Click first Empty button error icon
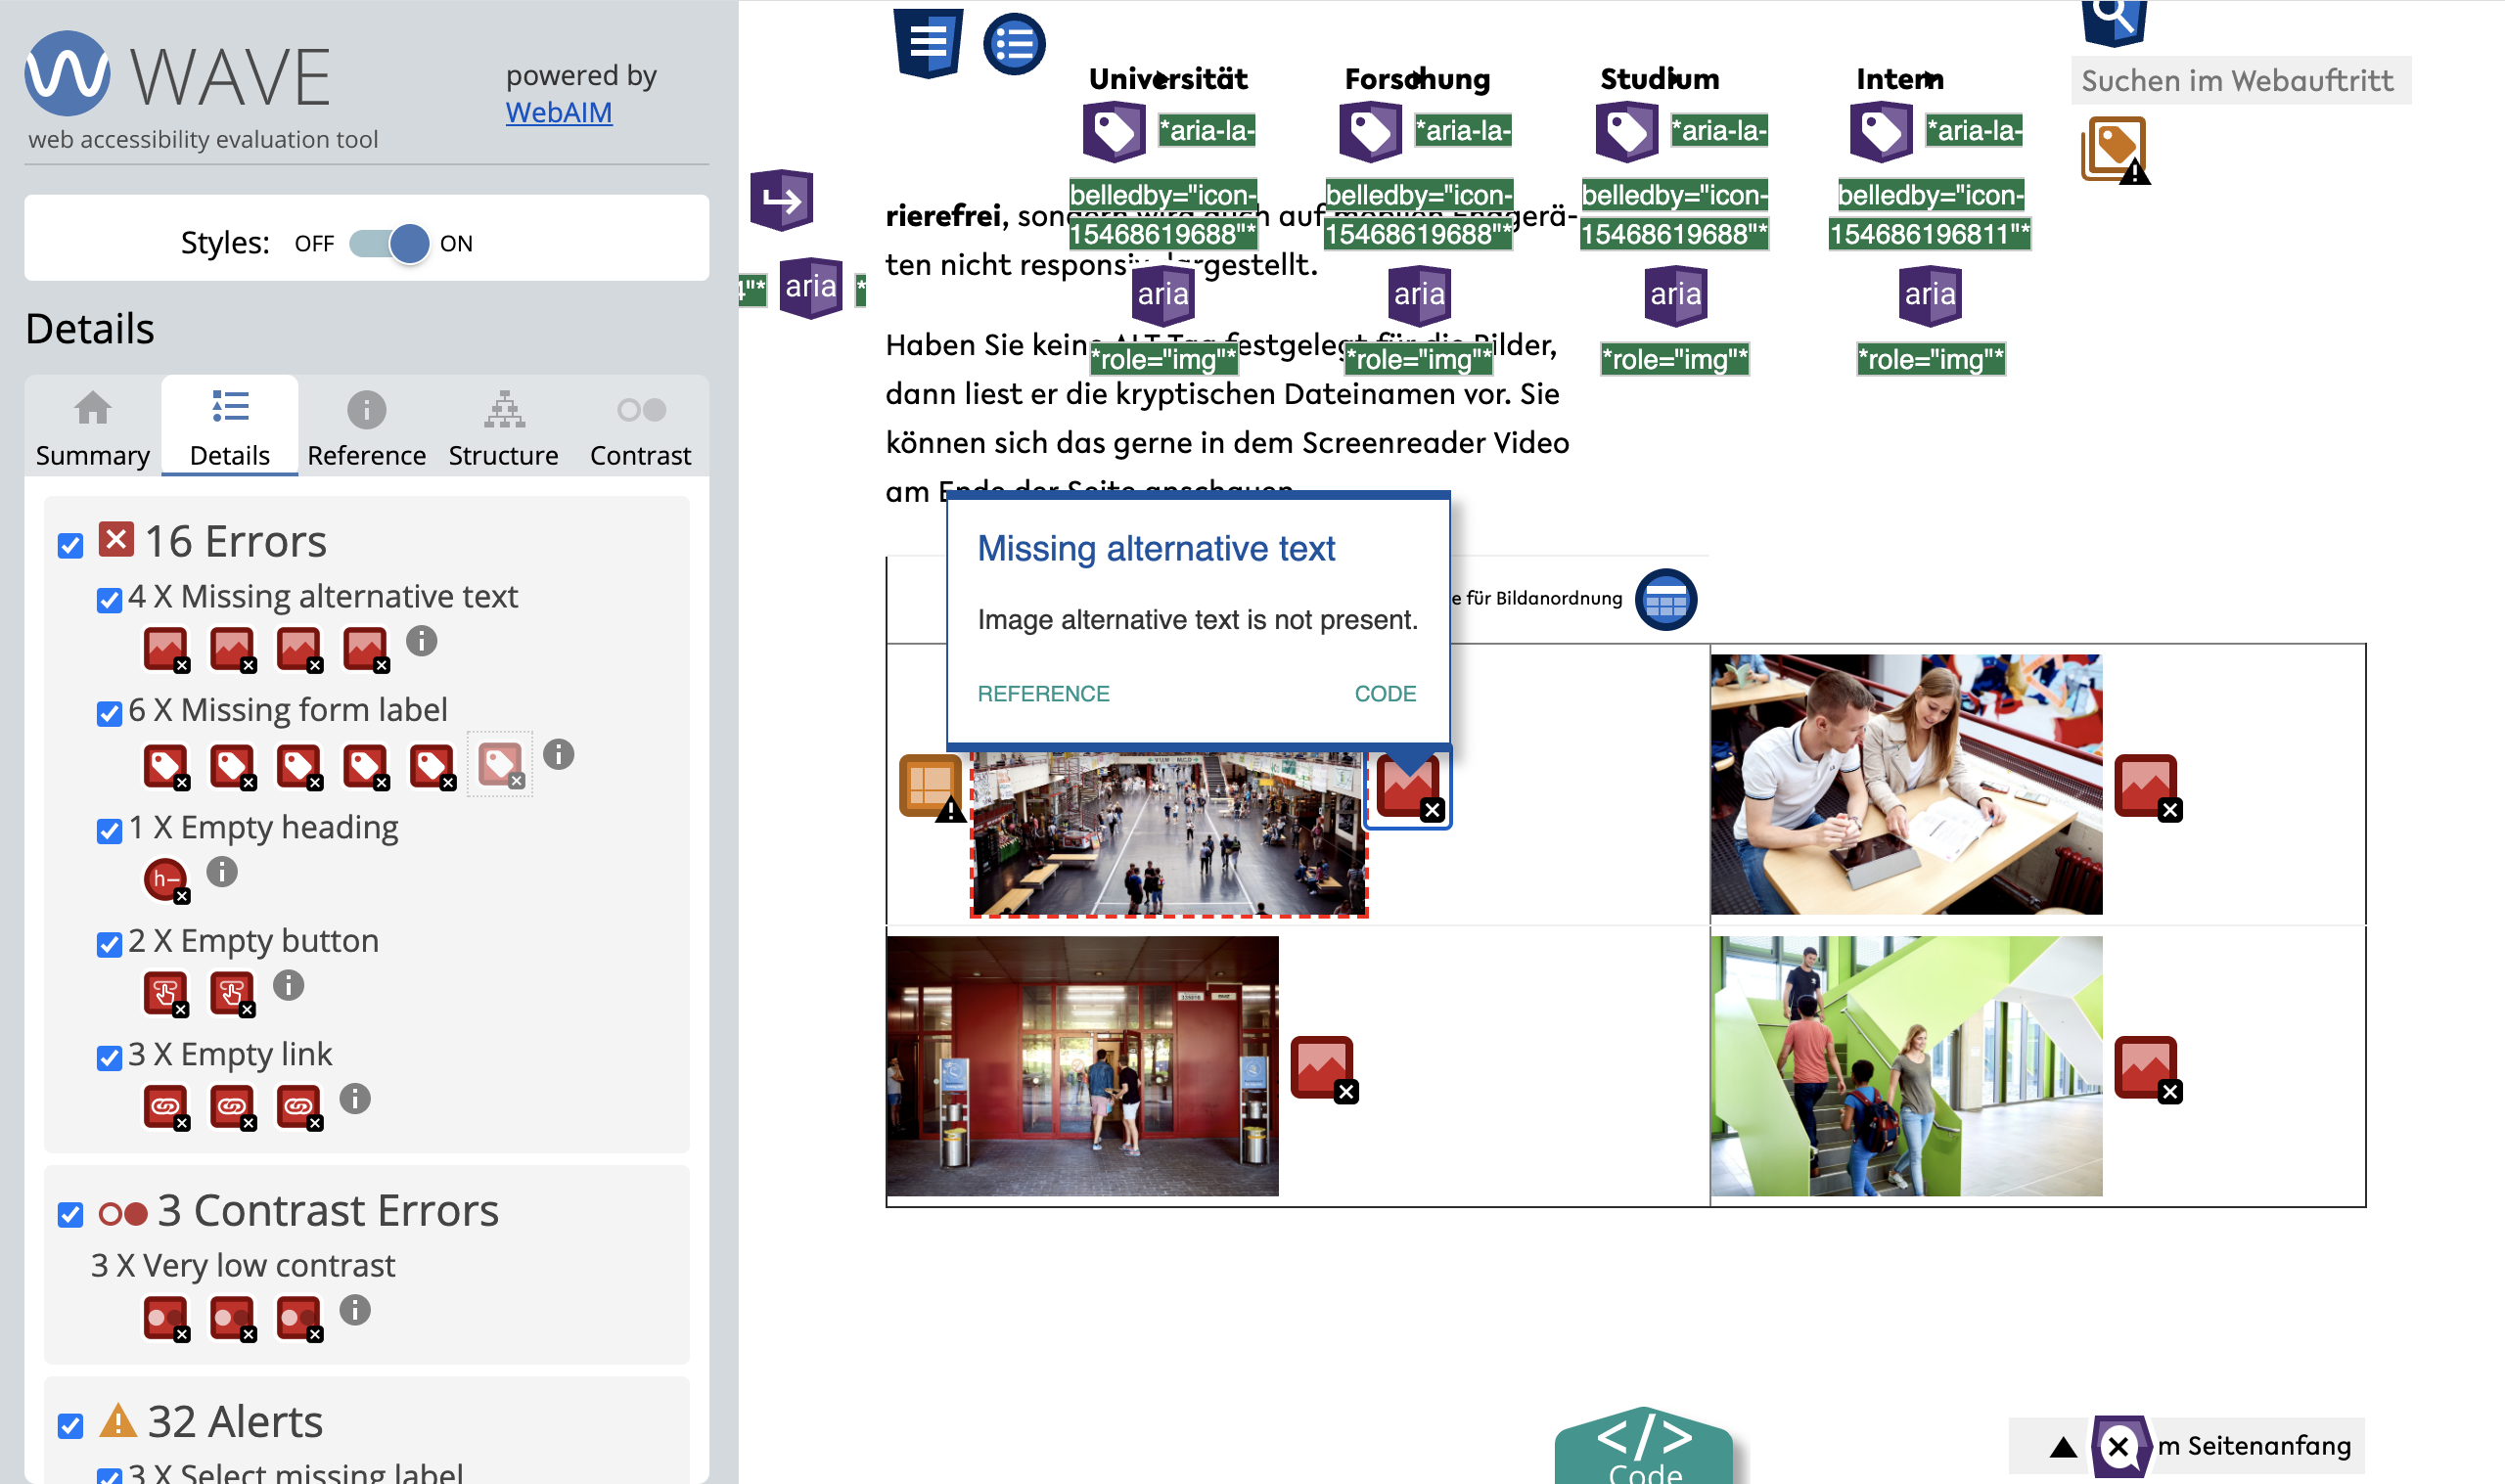Image resolution: width=2505 pixels, height=1484 pixels. [165, 993]
